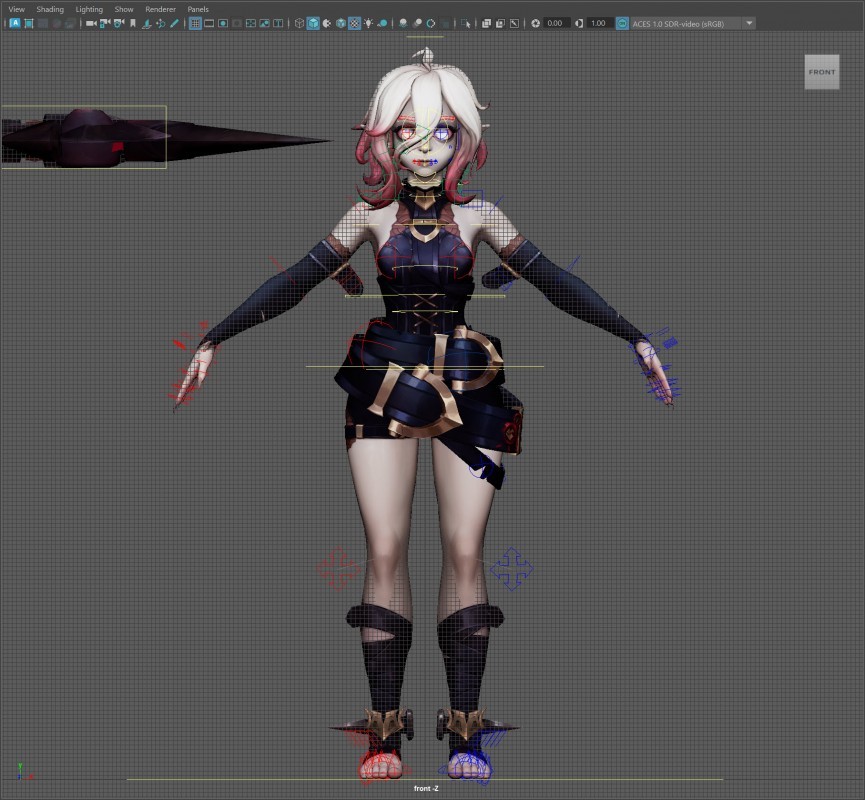The height and width of the screenshot is (800, 865).
Task: Toggle Smooth Shade All mode
Action: tap(313, 23)
